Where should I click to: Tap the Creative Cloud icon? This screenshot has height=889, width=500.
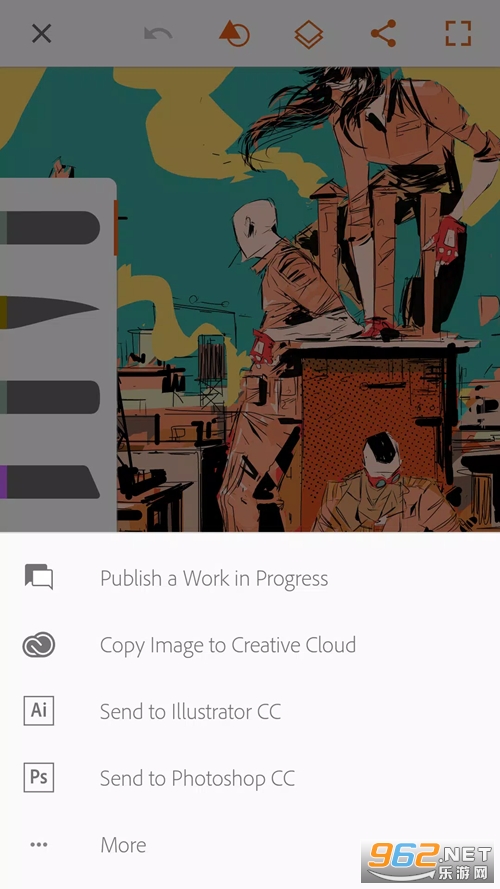pyautogui.click(x=39, y=645)
